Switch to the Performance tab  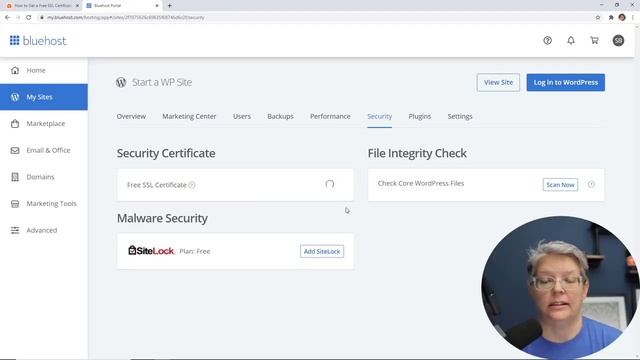[x=330, y=116]
